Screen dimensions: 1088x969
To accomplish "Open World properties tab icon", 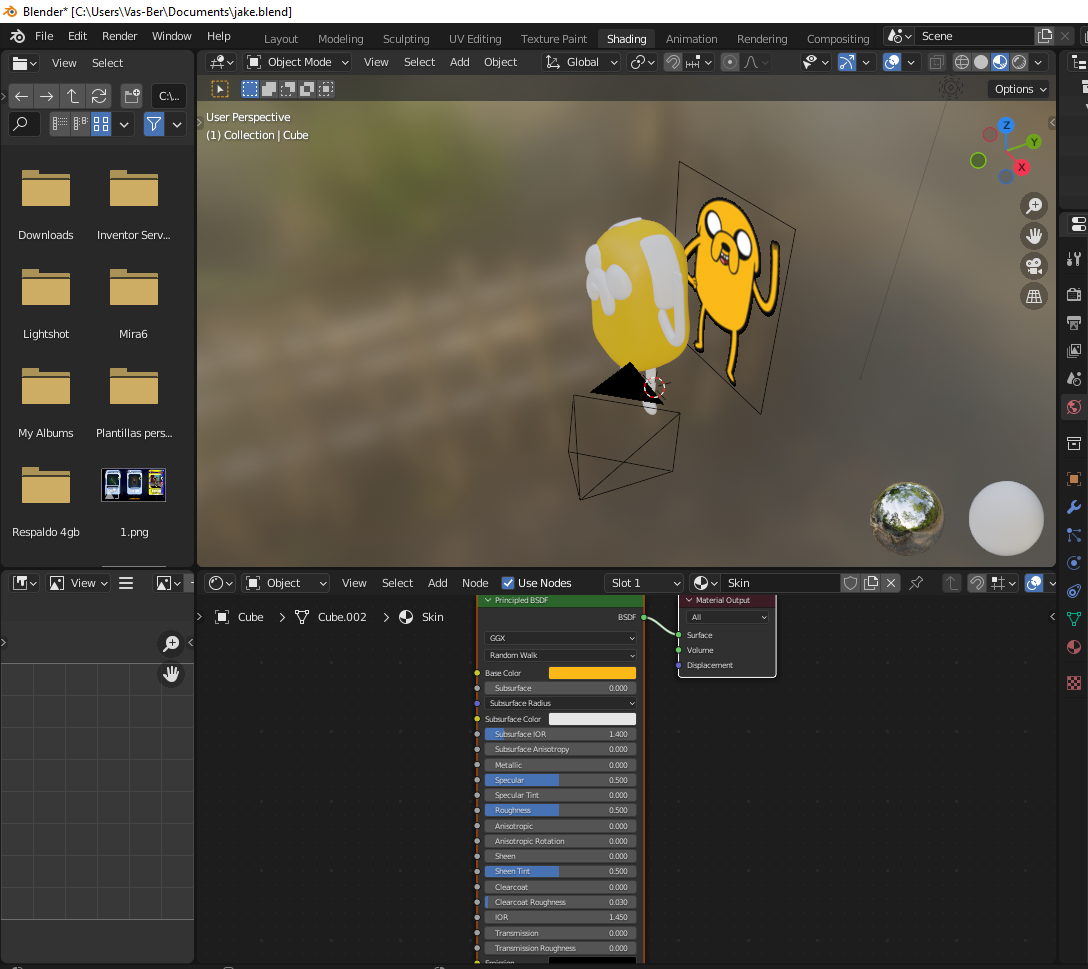I will click(1073, 407).
